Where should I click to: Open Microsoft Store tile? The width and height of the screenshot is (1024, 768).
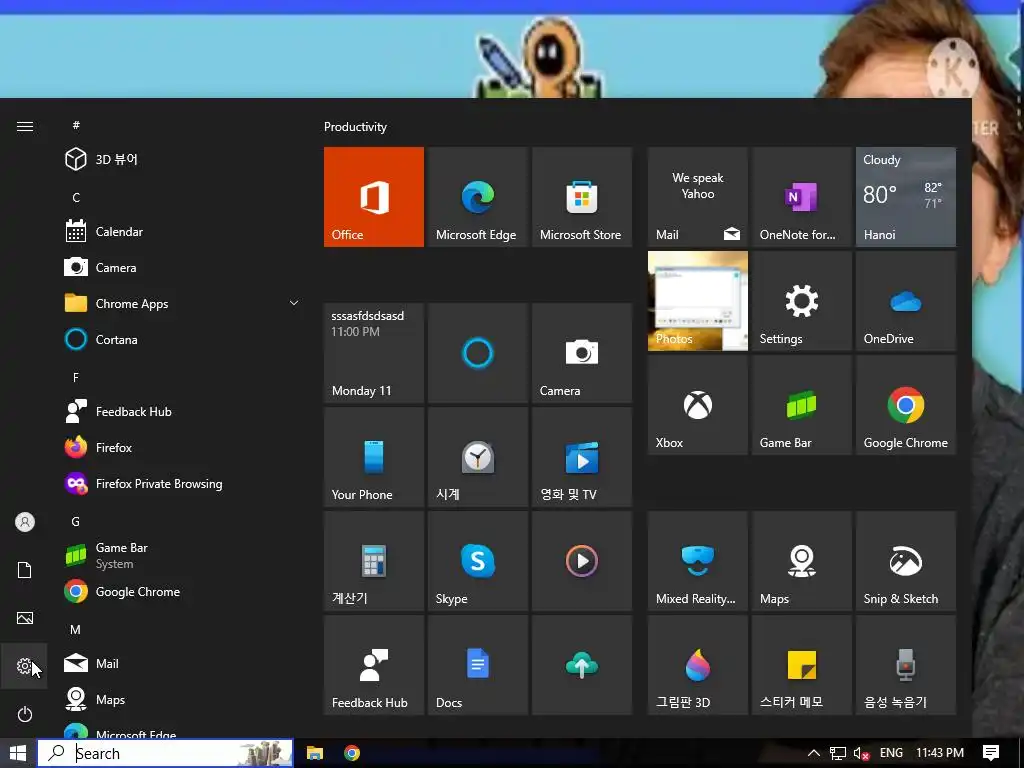(x=581, y=197)
